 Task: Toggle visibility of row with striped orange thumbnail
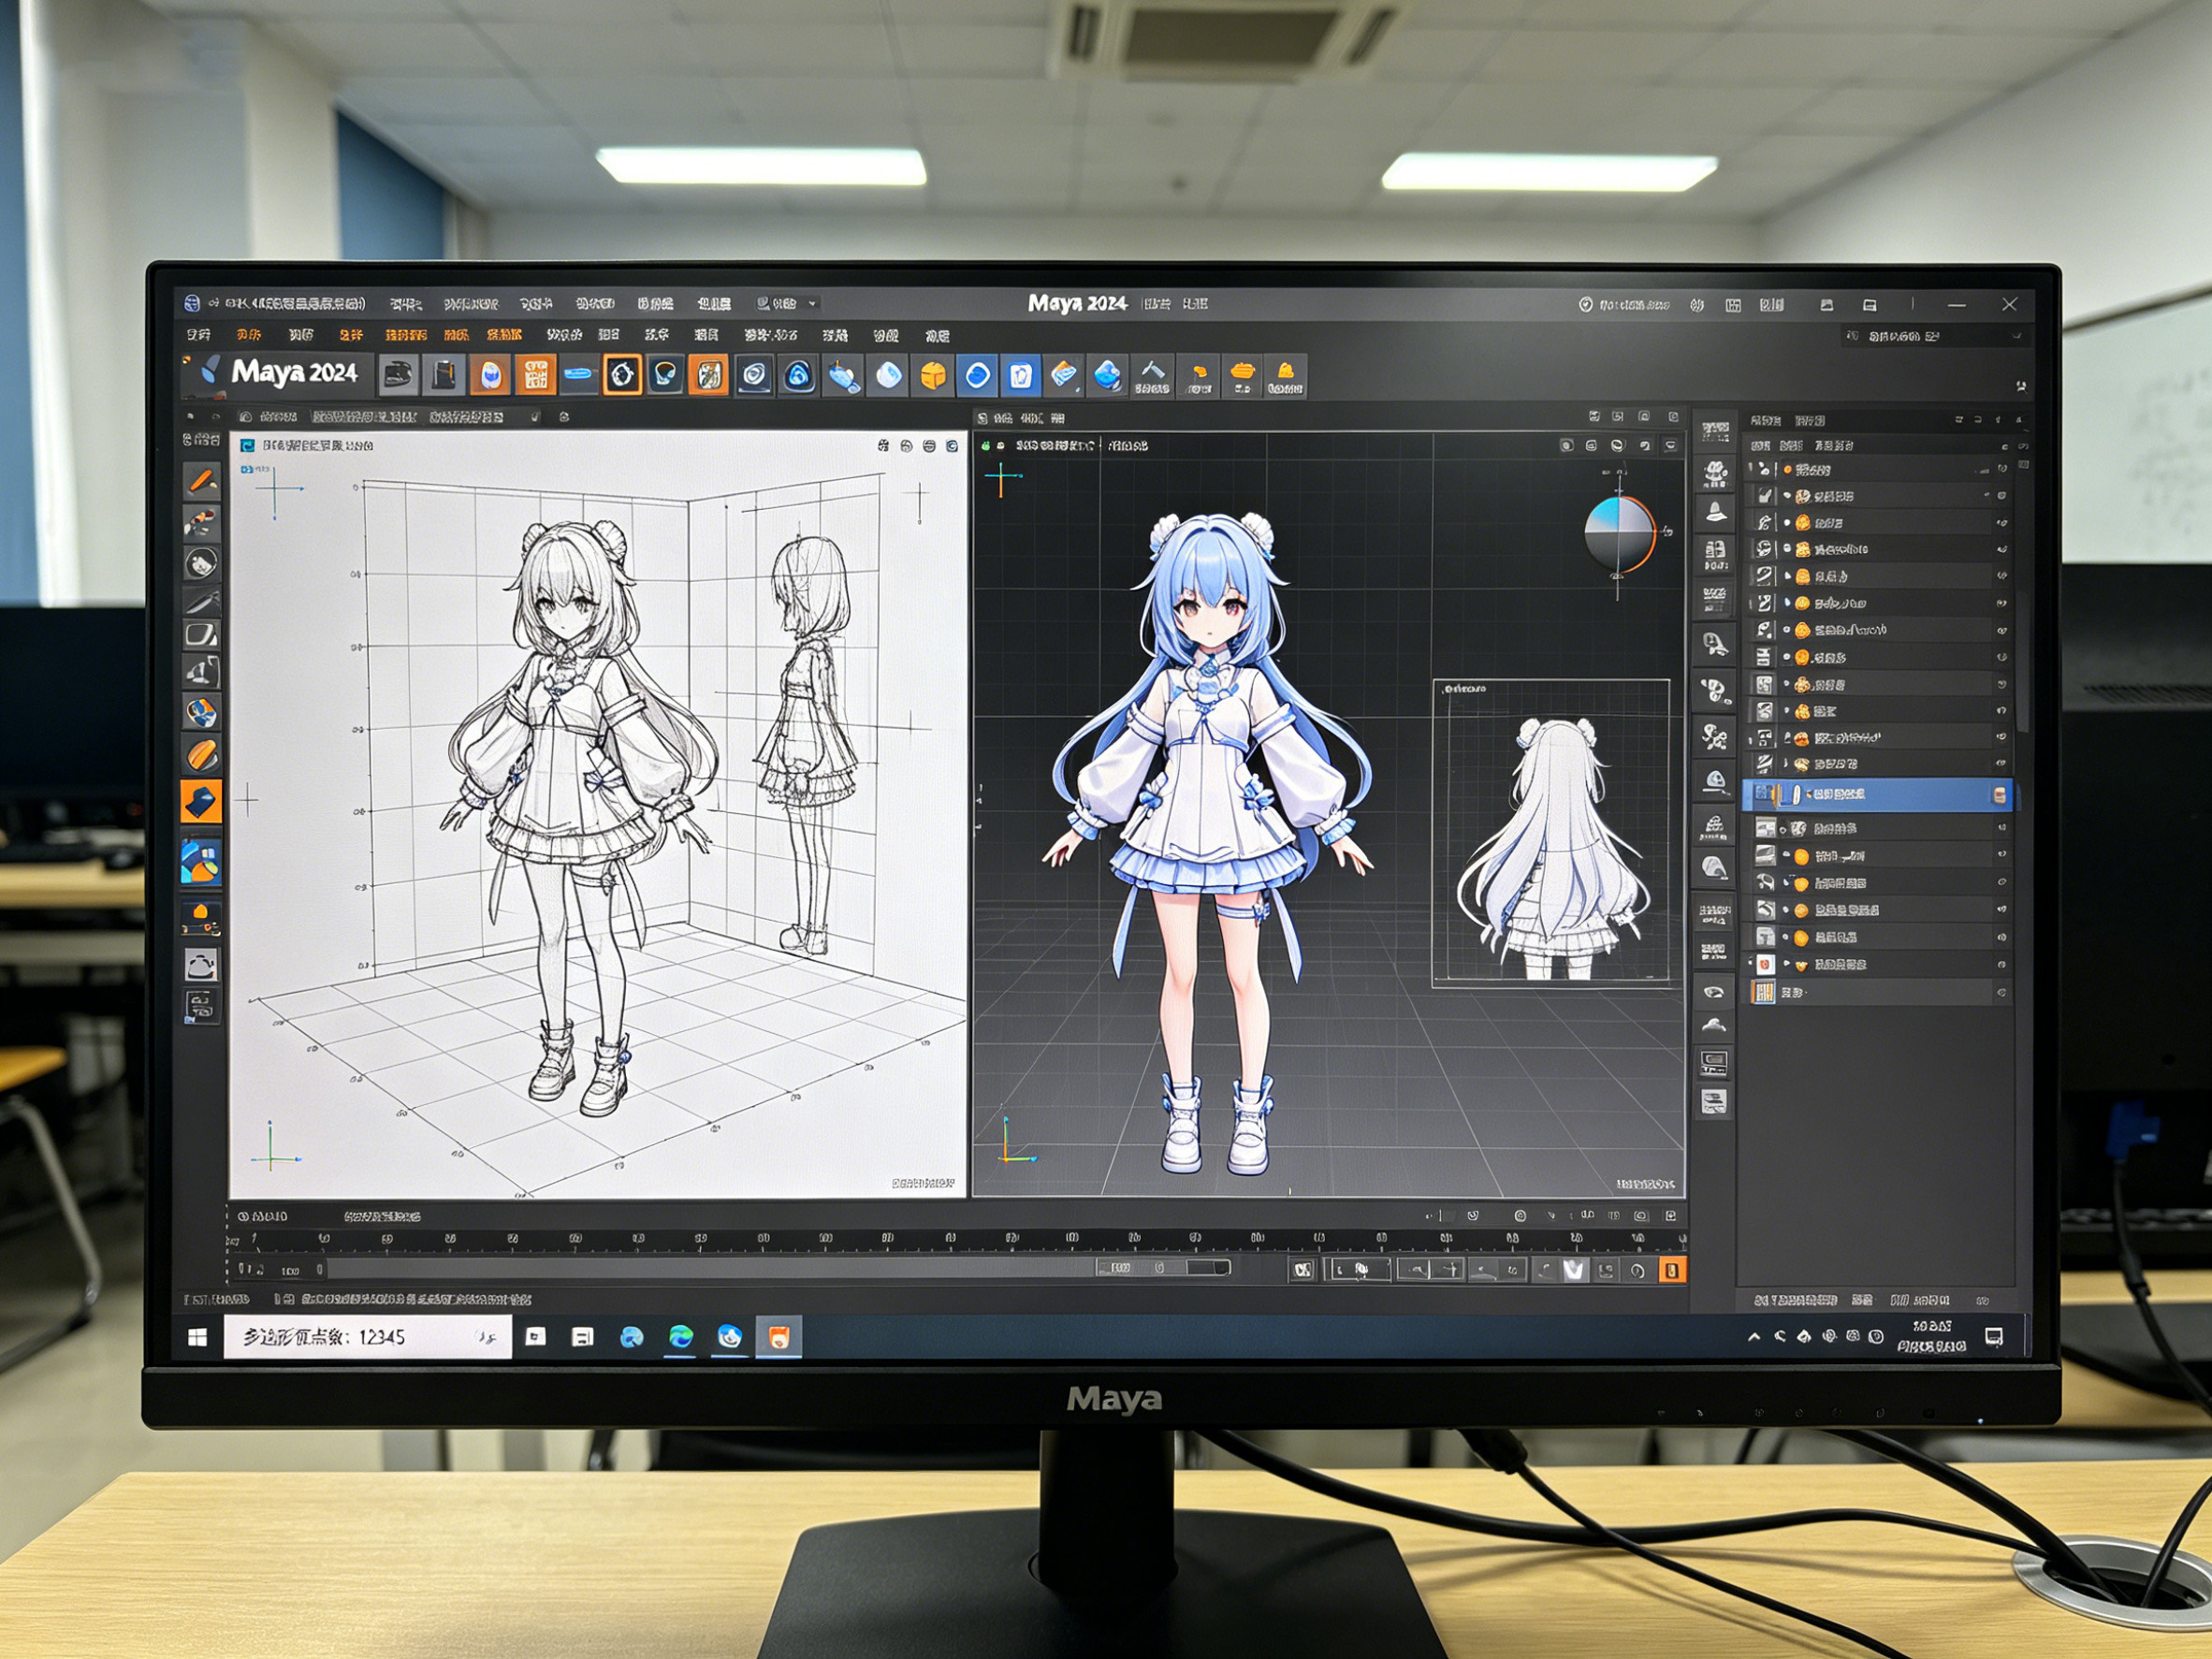click(2002, 993)
